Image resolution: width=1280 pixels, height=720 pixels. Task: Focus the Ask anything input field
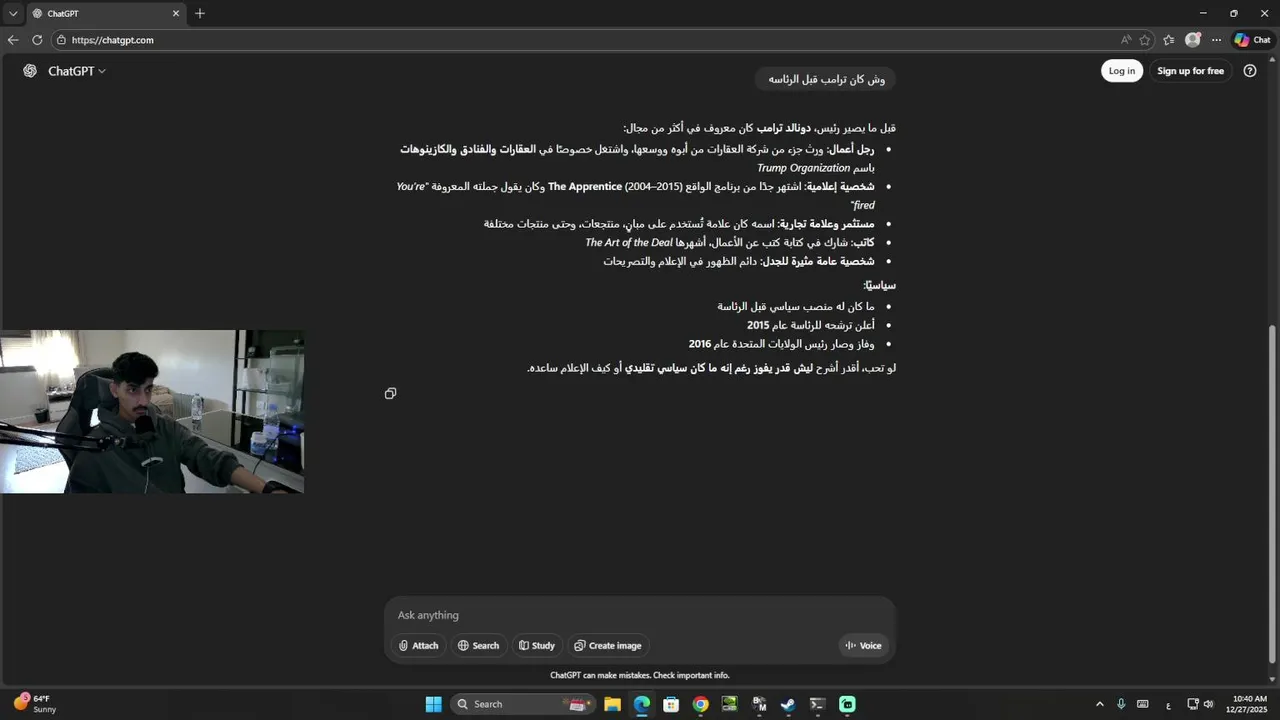pyautogui.click(x=640, y=615)
